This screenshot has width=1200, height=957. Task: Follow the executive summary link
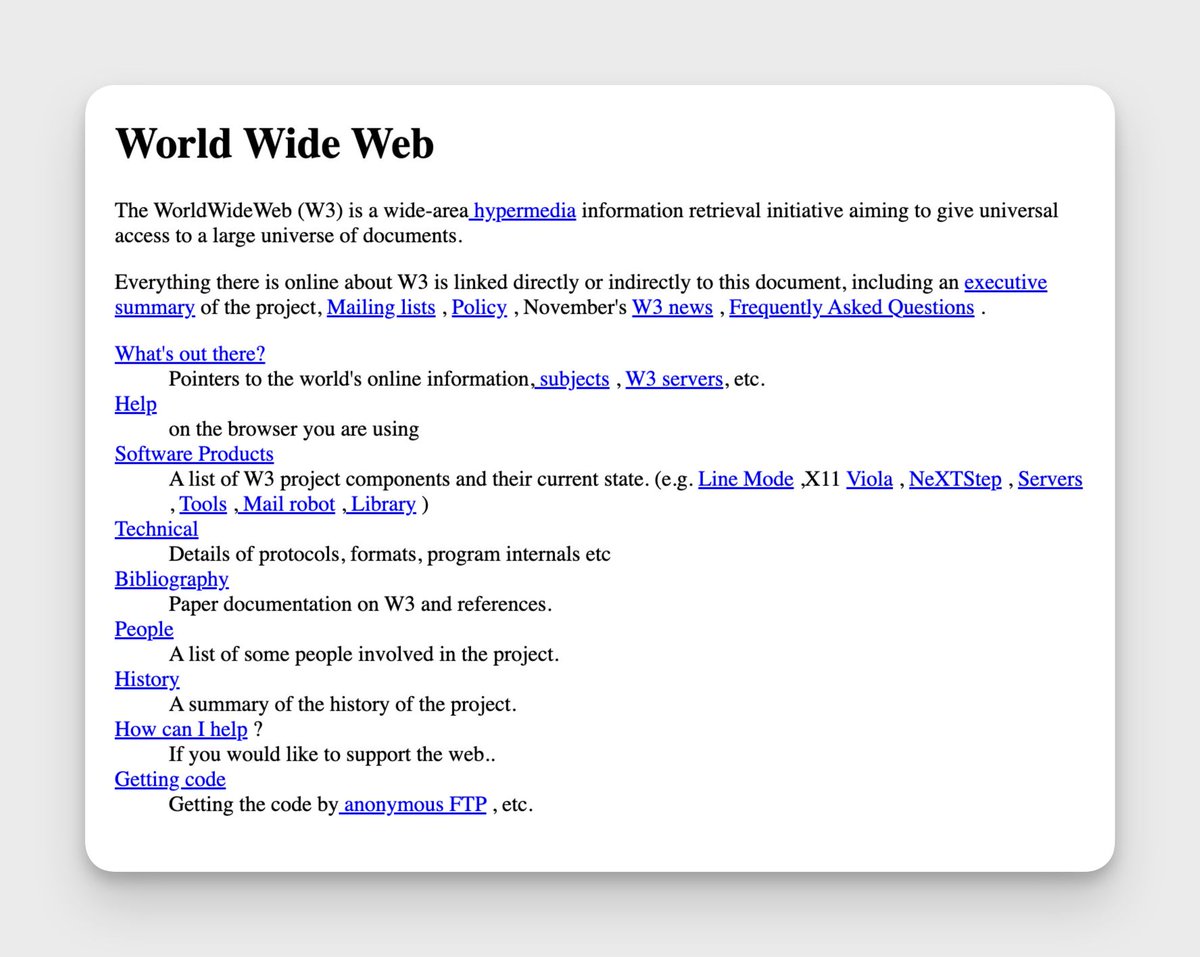coord(1005,283)
